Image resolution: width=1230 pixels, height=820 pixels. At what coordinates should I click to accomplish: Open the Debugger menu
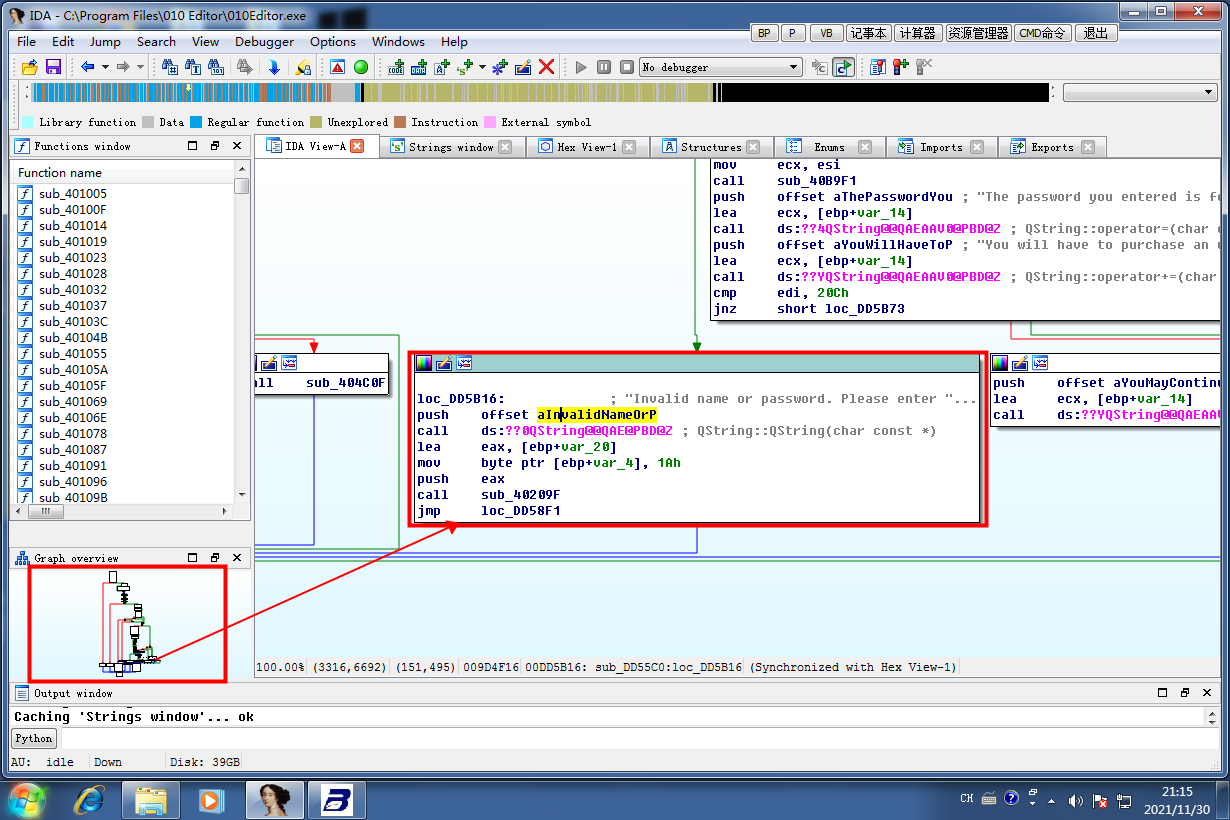[264, 41]
